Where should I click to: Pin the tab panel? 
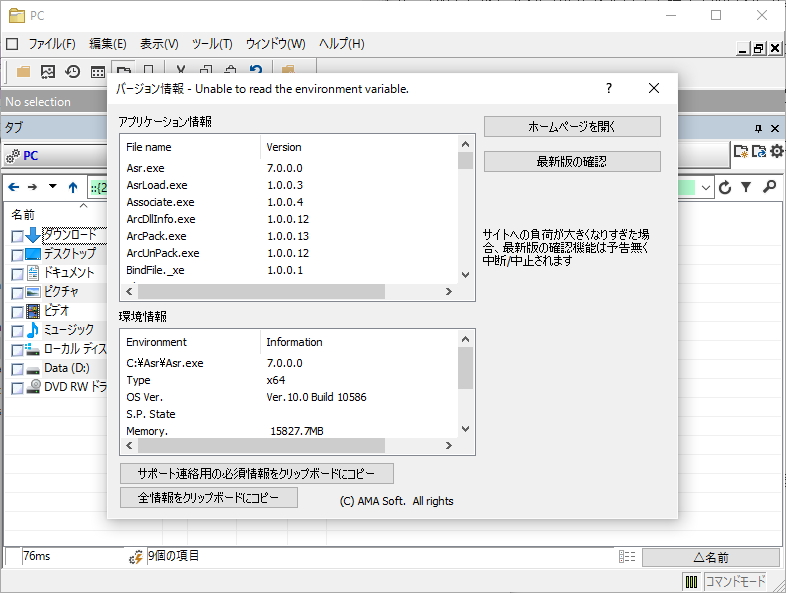coord(758,129)
